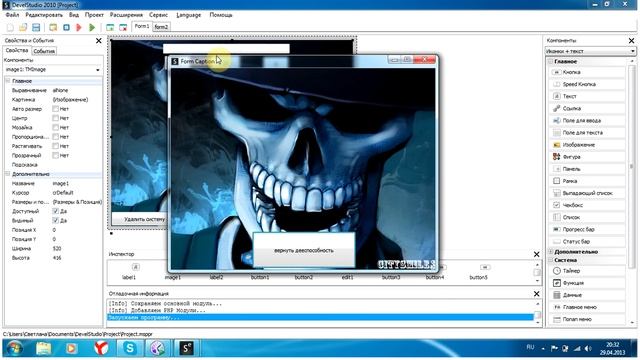The height and width of the screenshot is (360, 640).
Task: Collapse the Главное components group
Action: [551, 62]
